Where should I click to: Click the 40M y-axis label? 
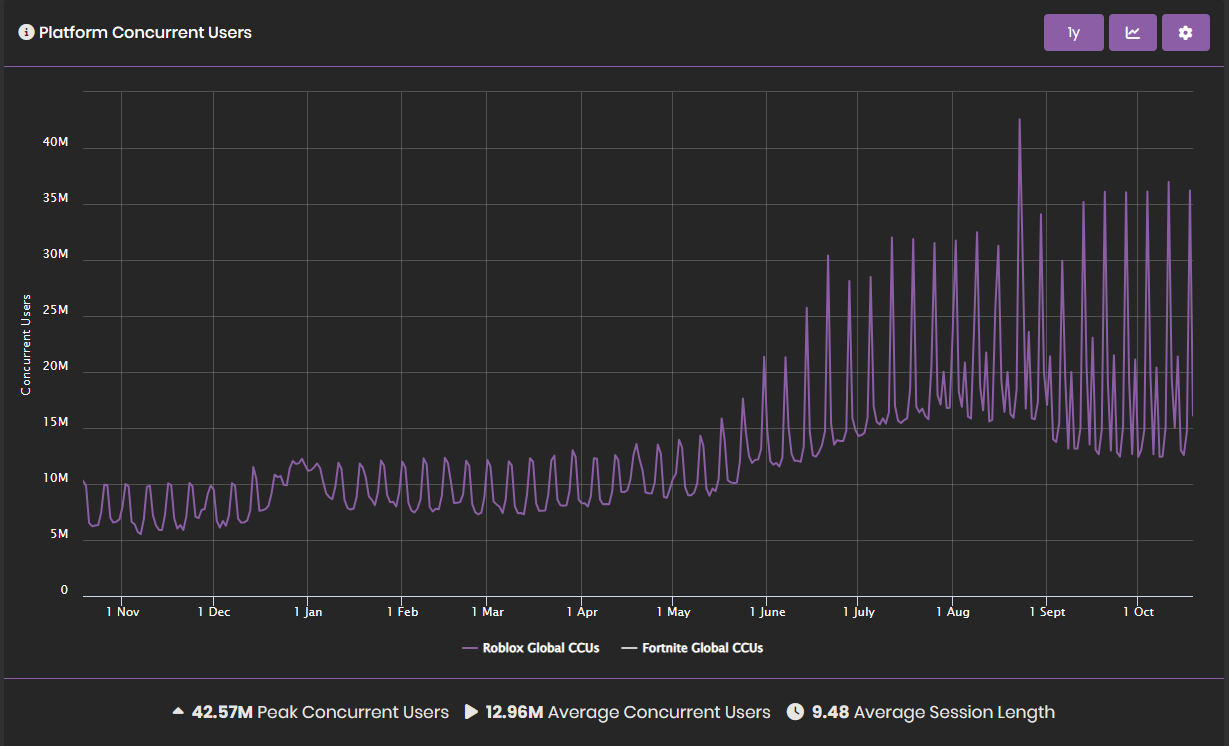click(55, 142)
